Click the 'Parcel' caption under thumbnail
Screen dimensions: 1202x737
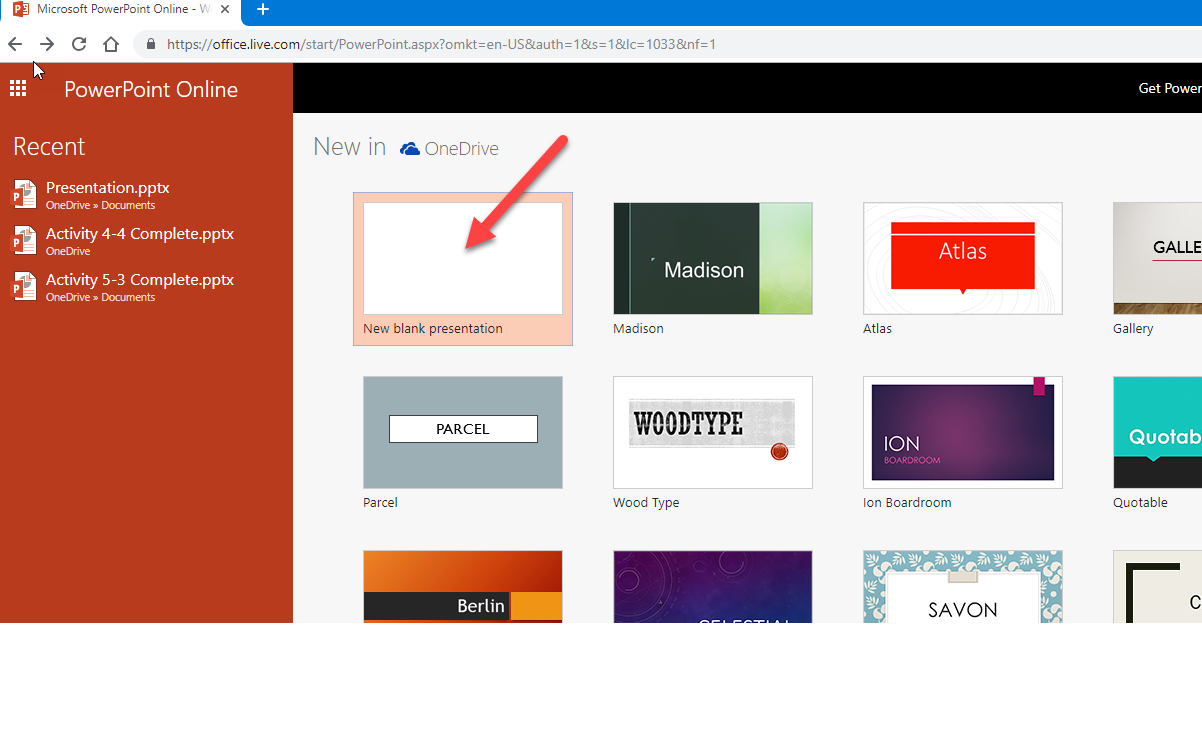pos(380,502)
